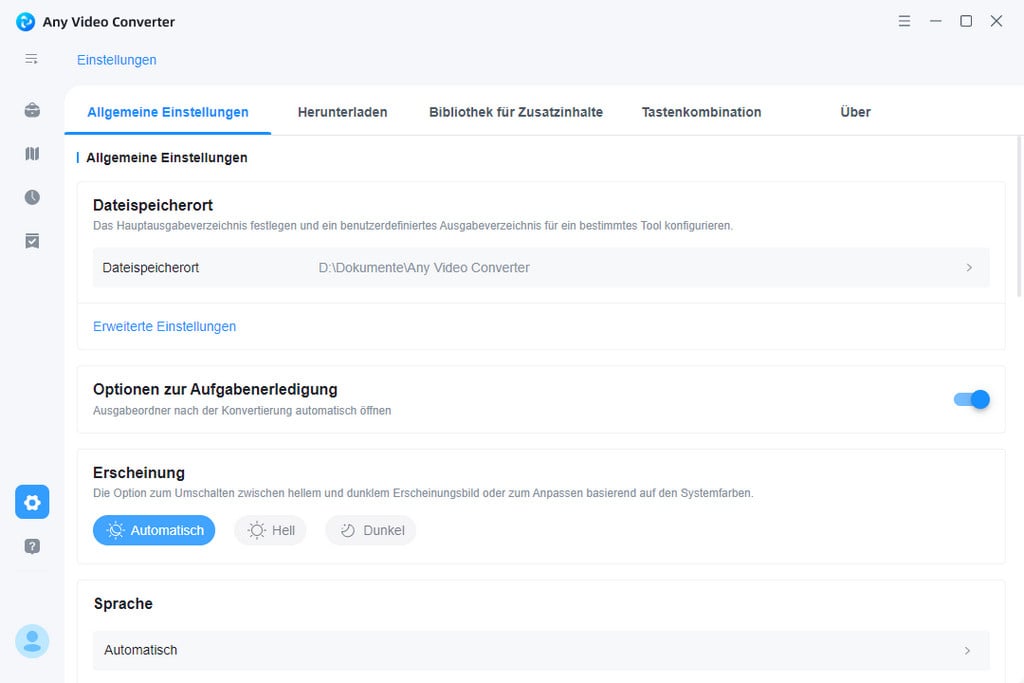Select the Hell appearance option

[x=270, y=530]
